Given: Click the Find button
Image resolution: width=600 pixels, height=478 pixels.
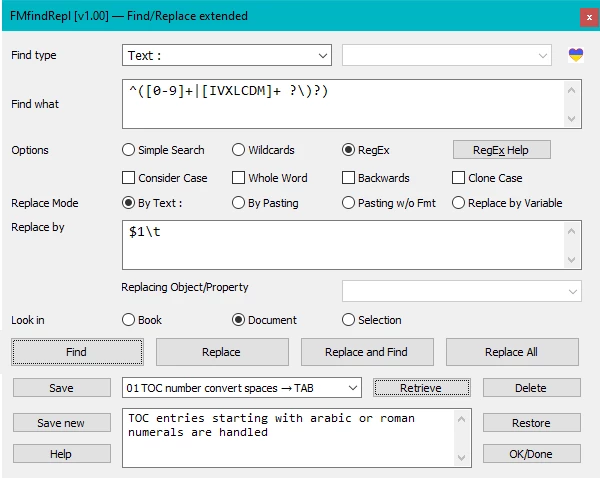Looking at the screenshot, I should click(x=77, y=352).
